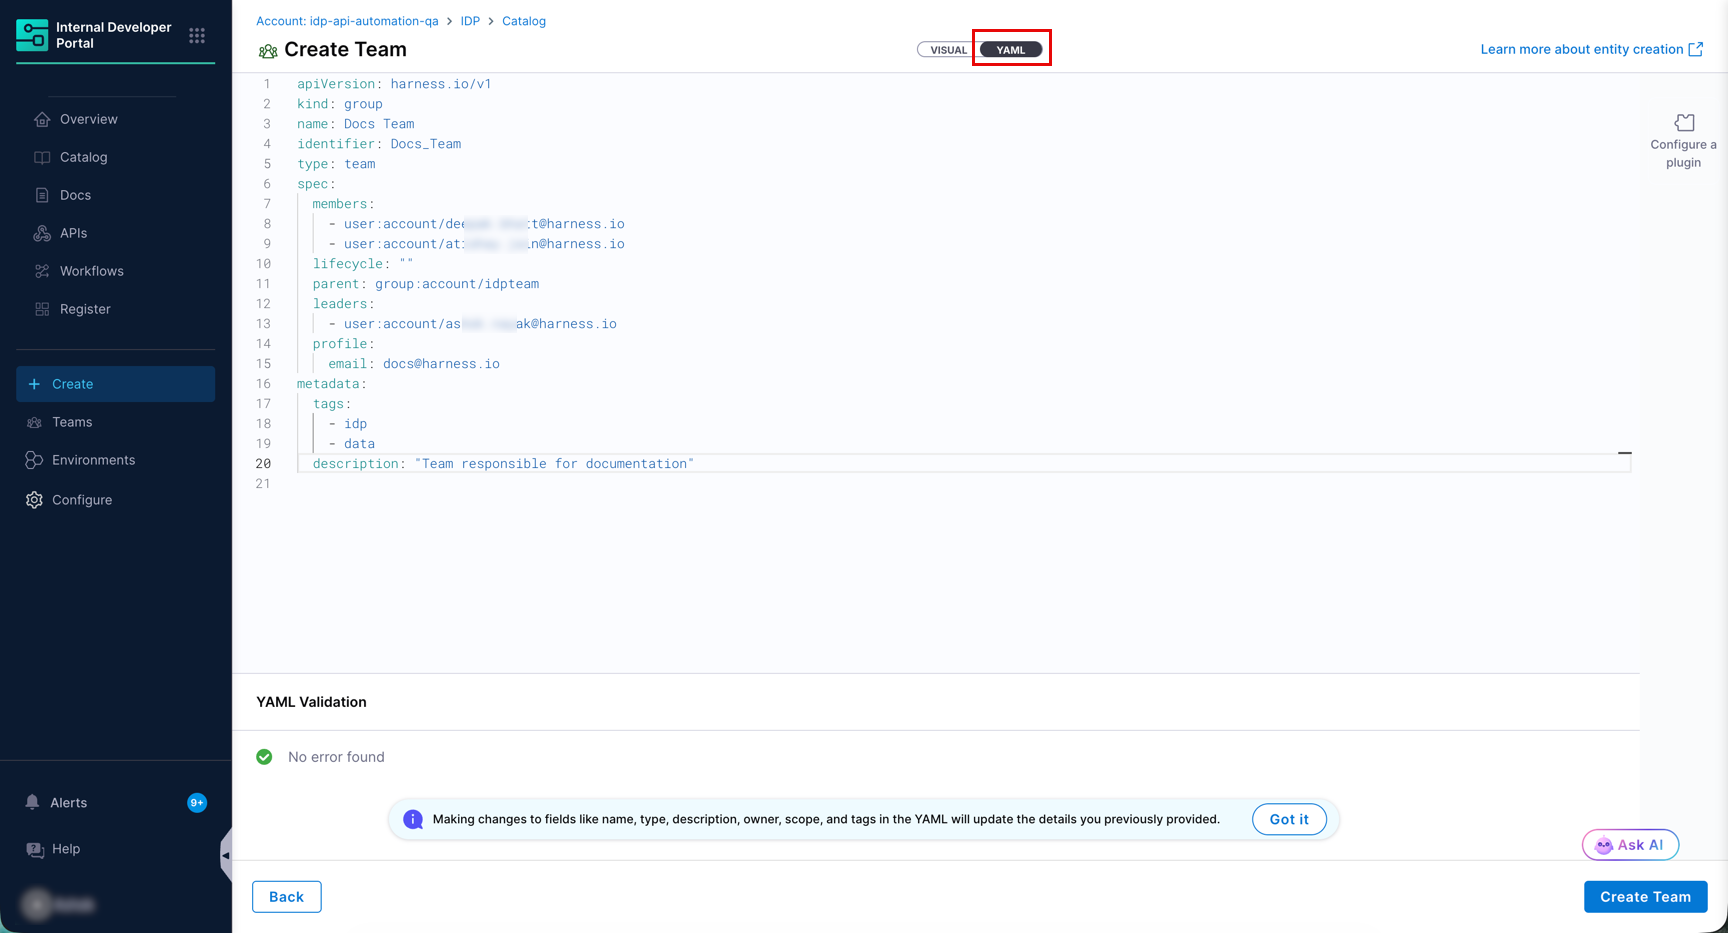The height and width of the screenshot is (933, 1728).
Task: Open the Workflows sidebar icon
Action: 42,271
